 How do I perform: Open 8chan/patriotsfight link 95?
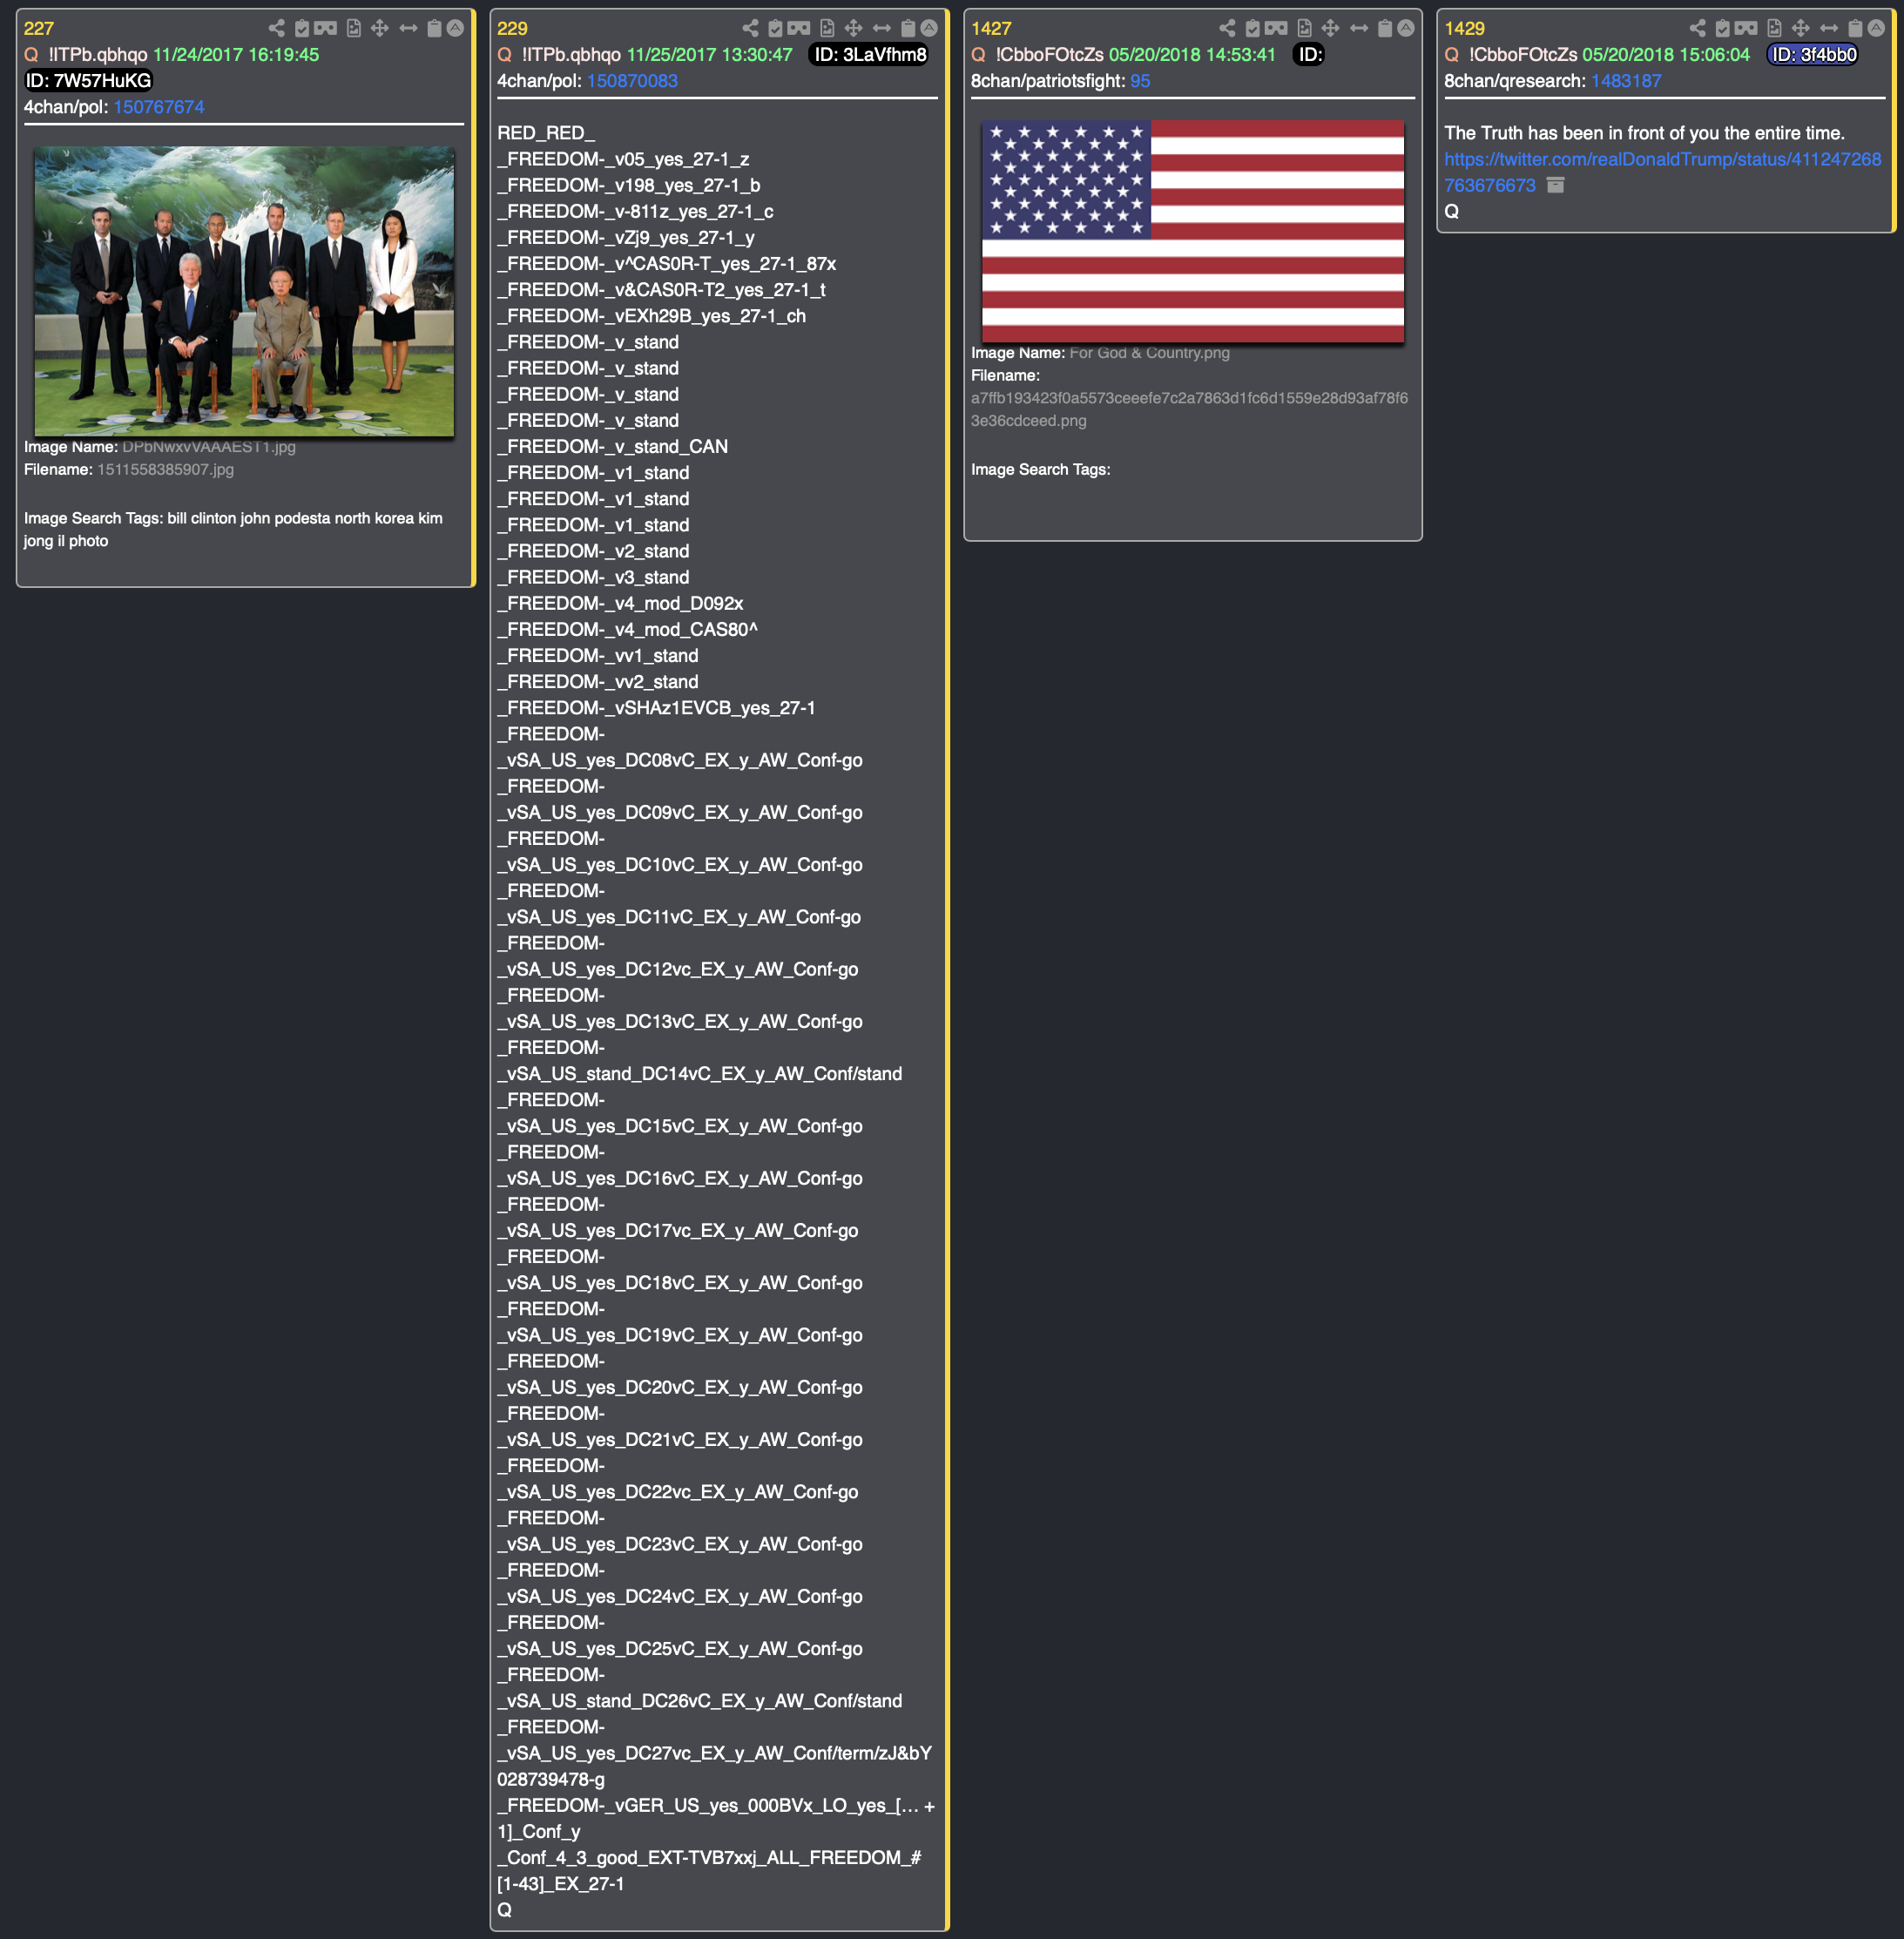tap(1140, 81)
